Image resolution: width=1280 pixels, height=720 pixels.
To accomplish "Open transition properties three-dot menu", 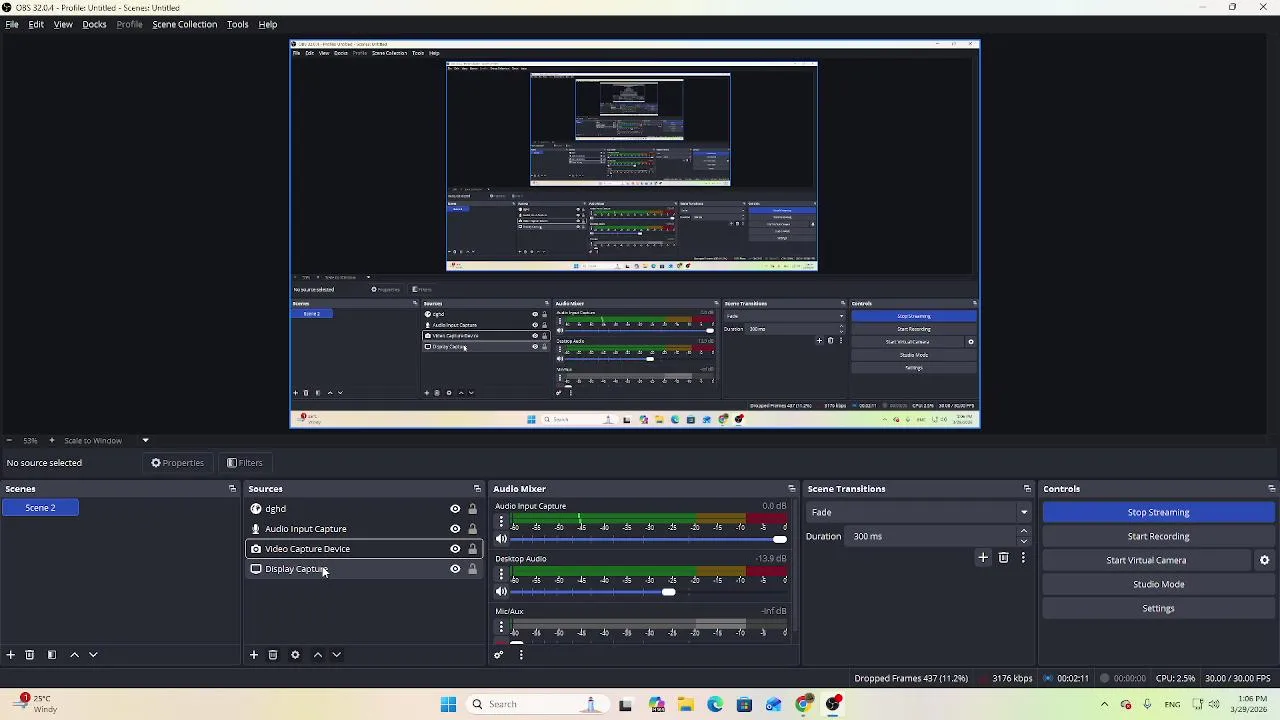I will 1023,558.
